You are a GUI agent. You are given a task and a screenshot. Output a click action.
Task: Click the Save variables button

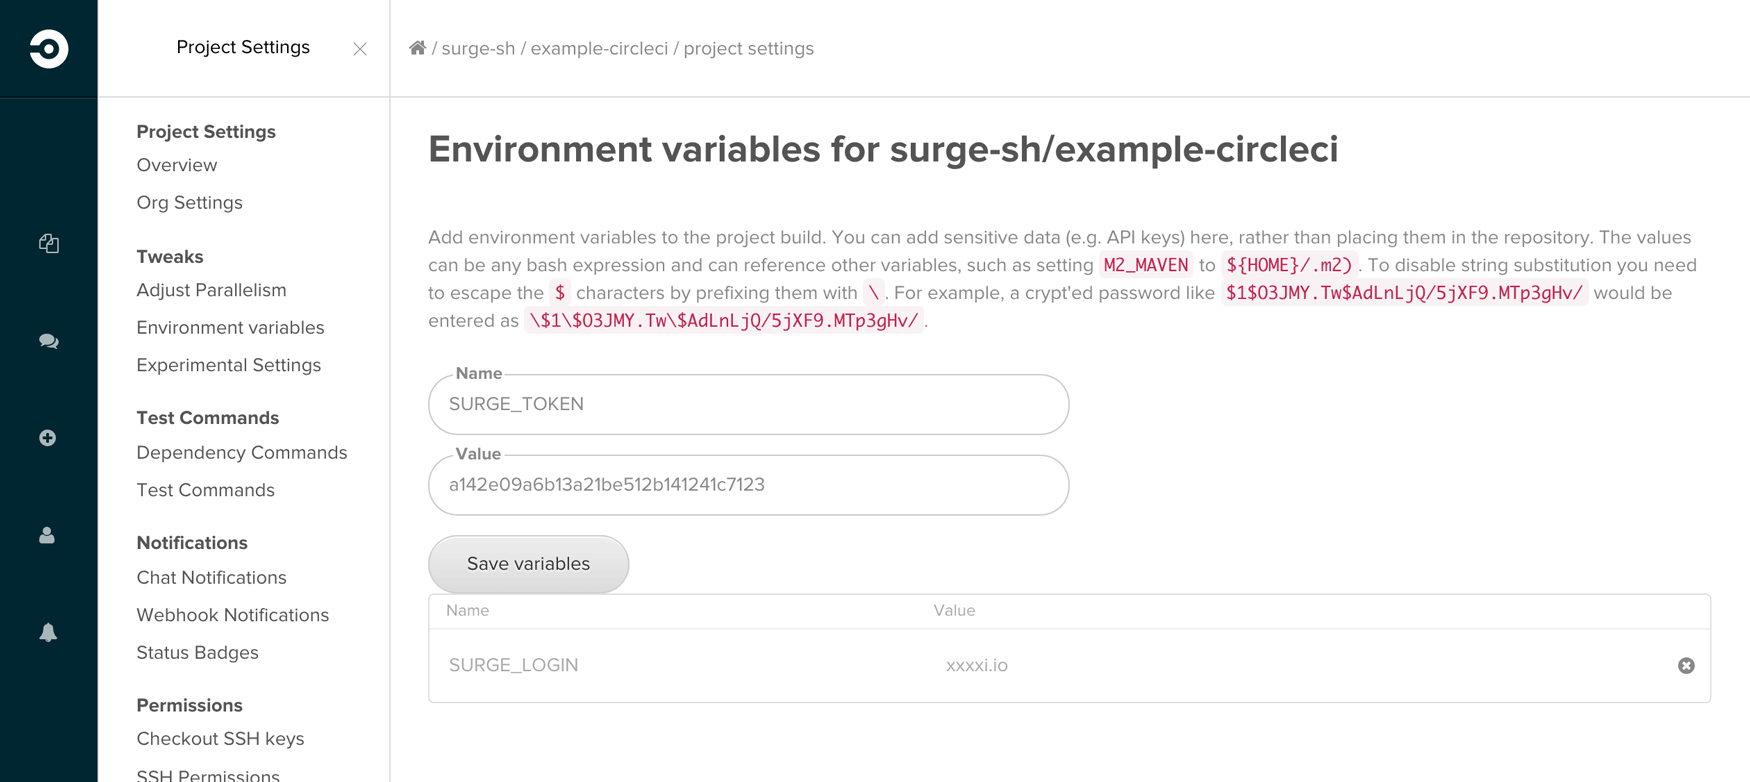pos(529,564)
